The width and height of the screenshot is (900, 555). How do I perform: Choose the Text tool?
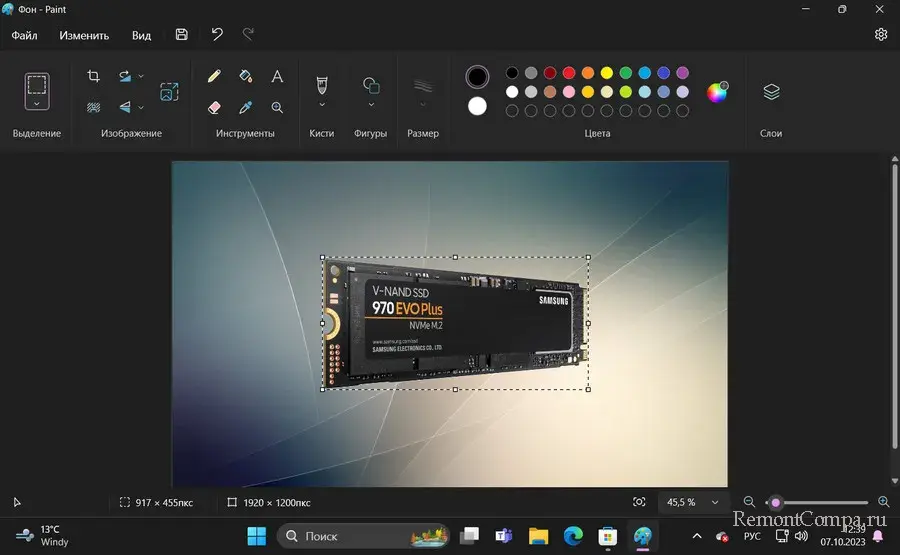click(277, 76)
